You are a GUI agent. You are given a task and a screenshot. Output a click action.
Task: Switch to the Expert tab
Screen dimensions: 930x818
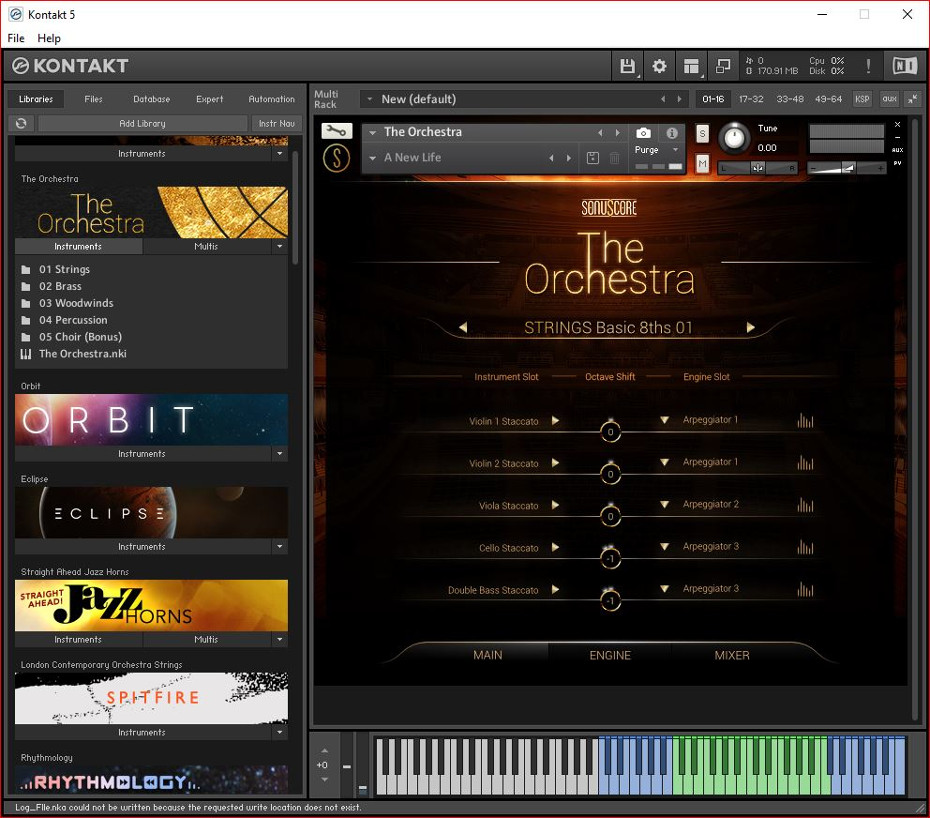coord(209,99)
